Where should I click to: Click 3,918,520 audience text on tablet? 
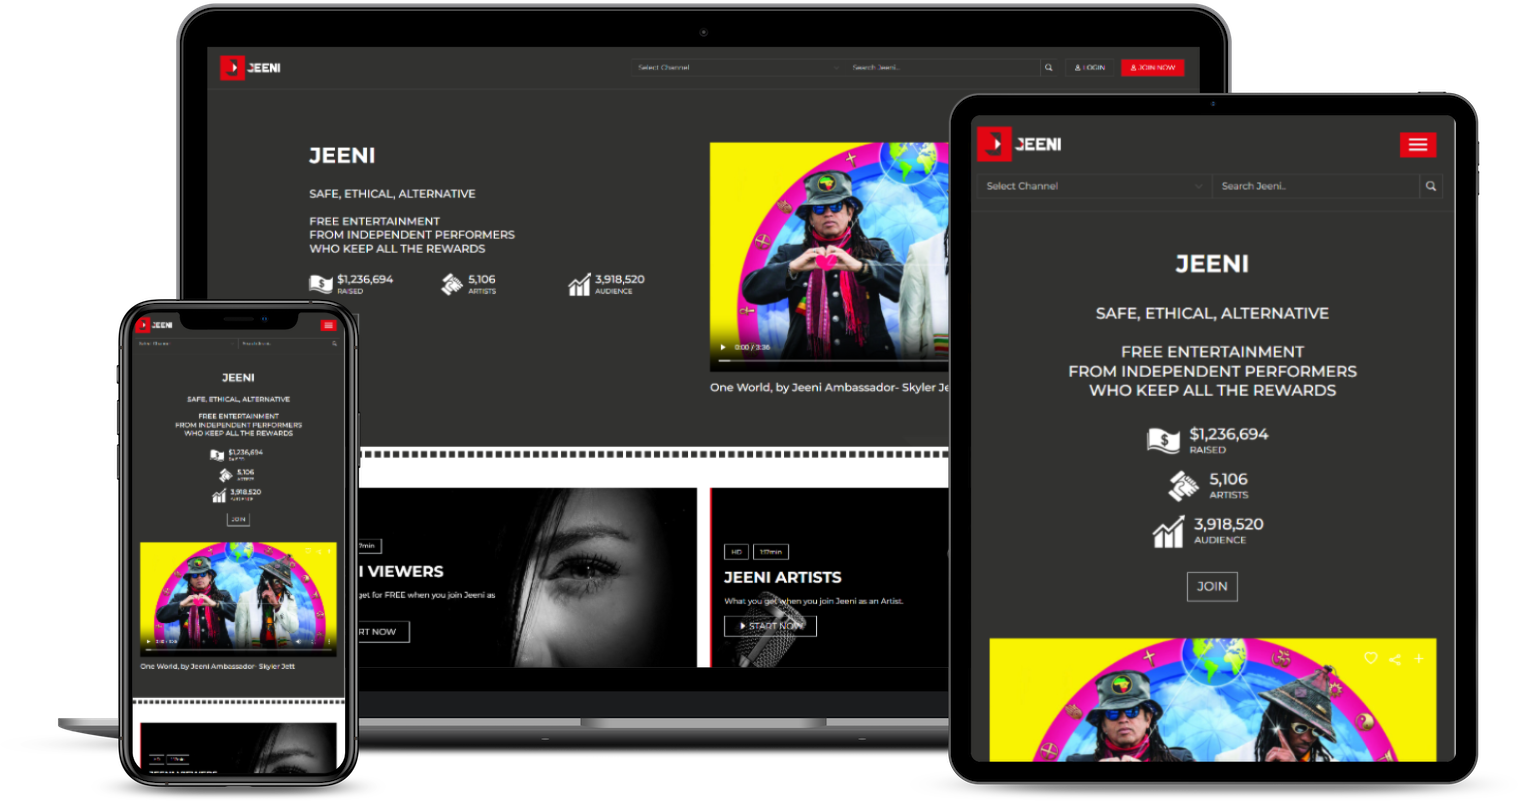click(1229, 524)
